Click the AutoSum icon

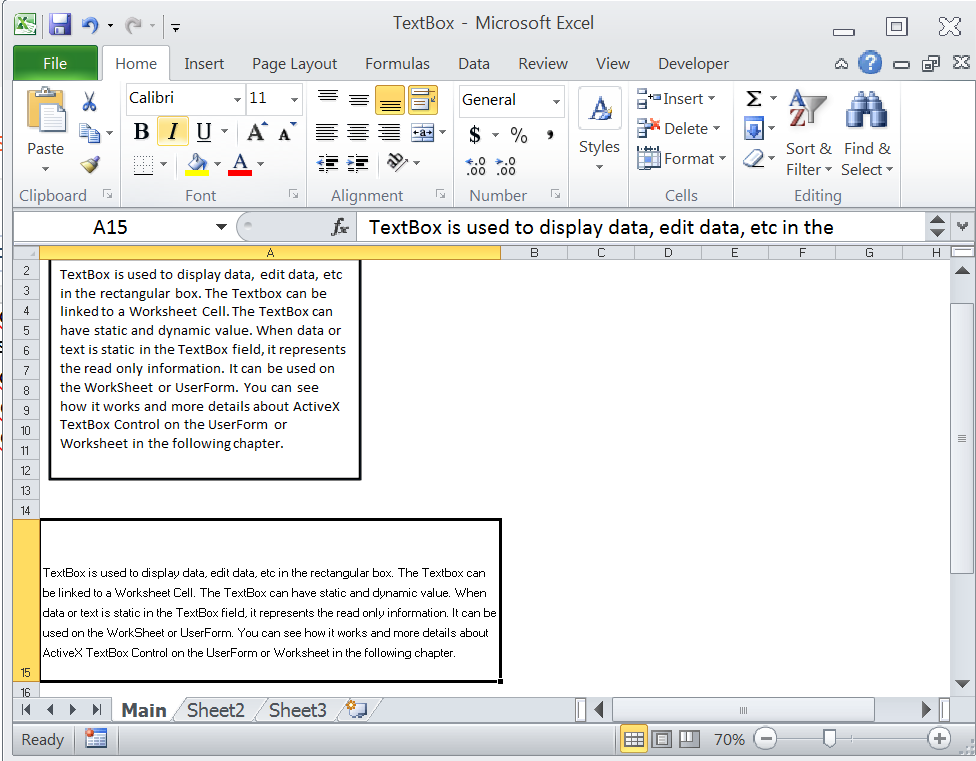[754, 97]
